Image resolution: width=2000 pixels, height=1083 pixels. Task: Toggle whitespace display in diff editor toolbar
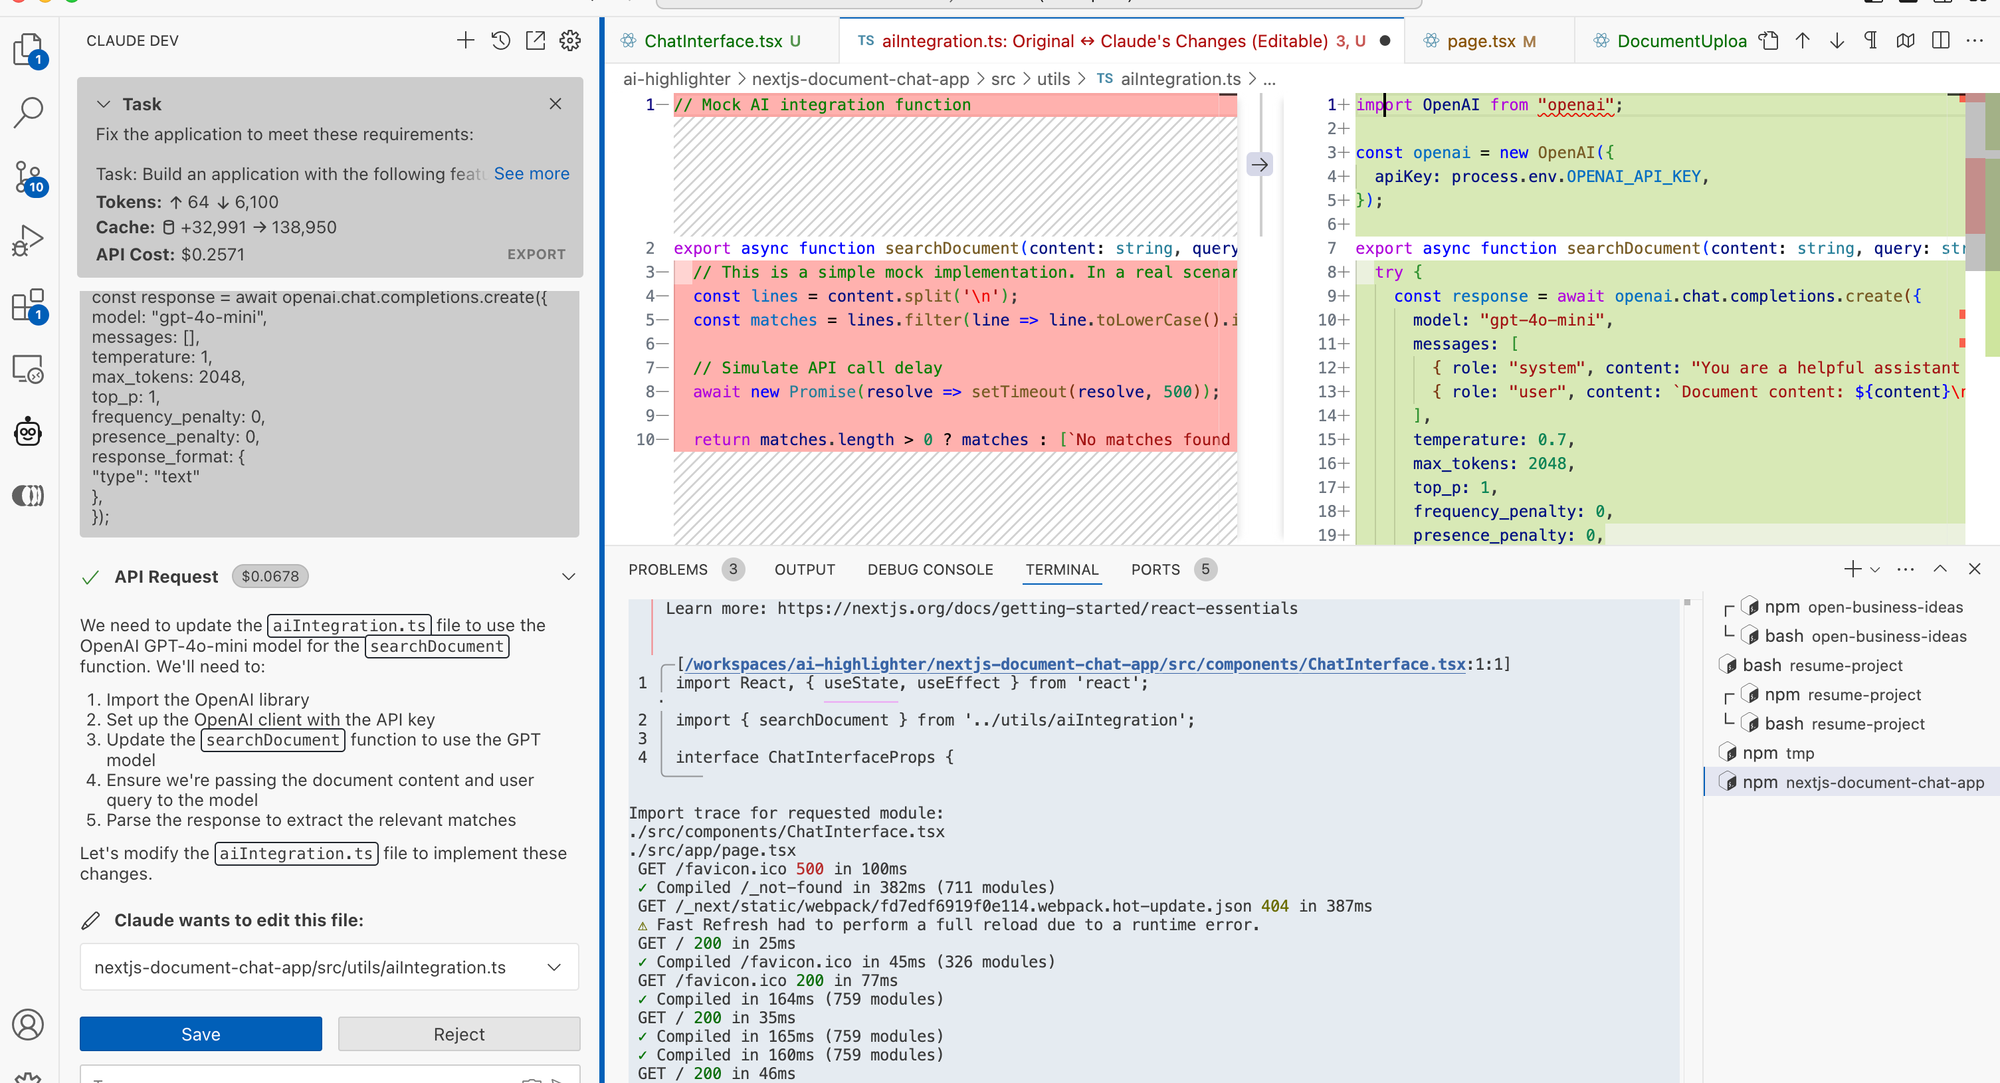pyautogui.click(x=1871, y=40)
